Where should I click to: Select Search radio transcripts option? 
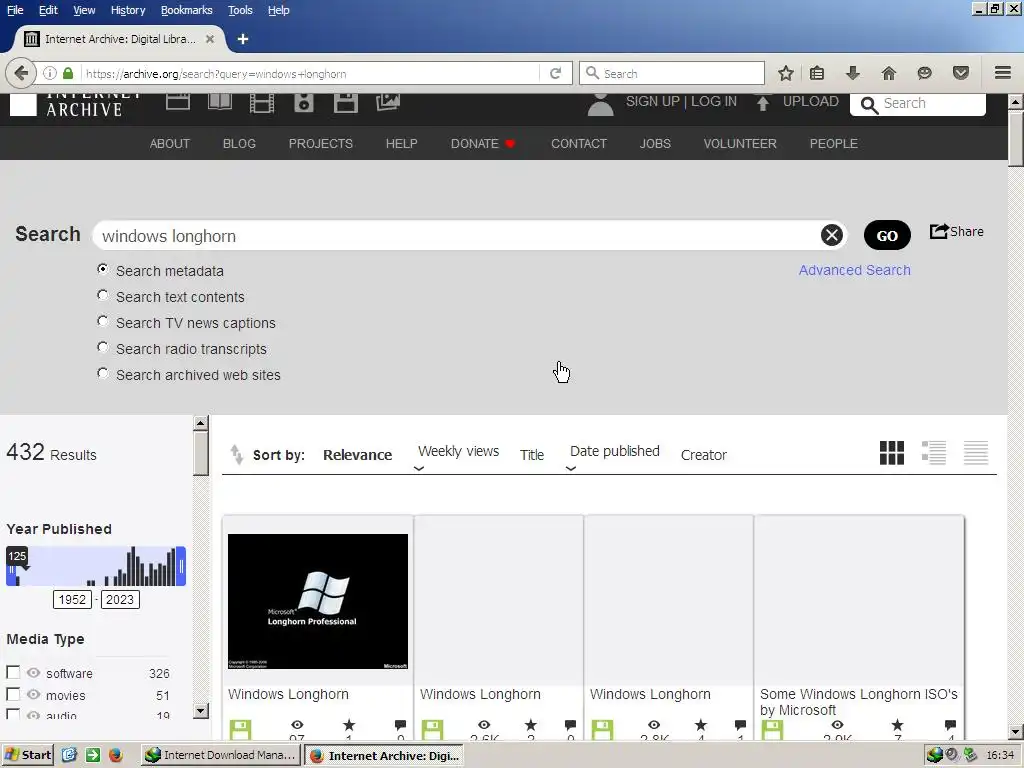(x=103, y=347)
